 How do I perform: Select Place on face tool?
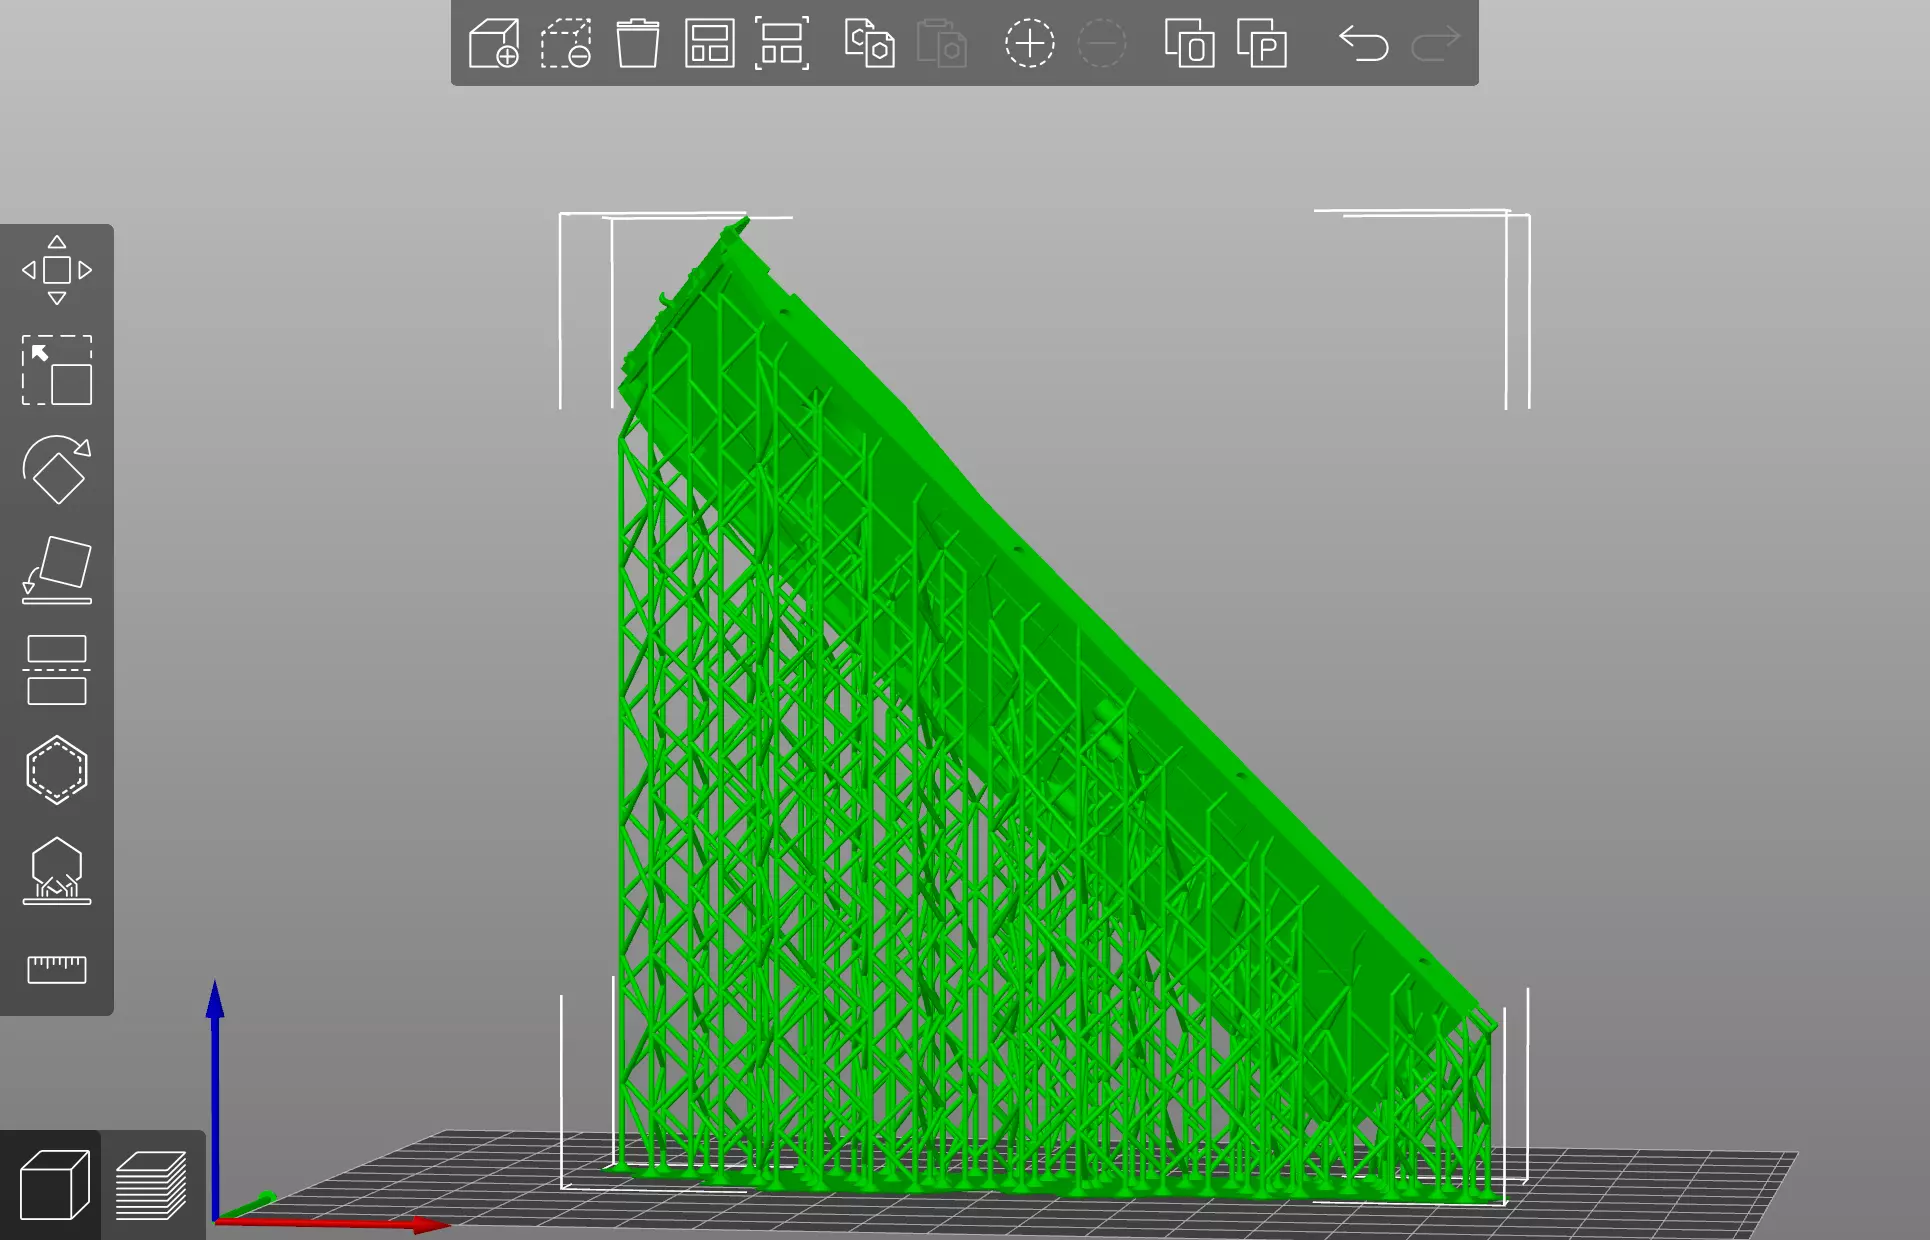click(x=57, y=569)
